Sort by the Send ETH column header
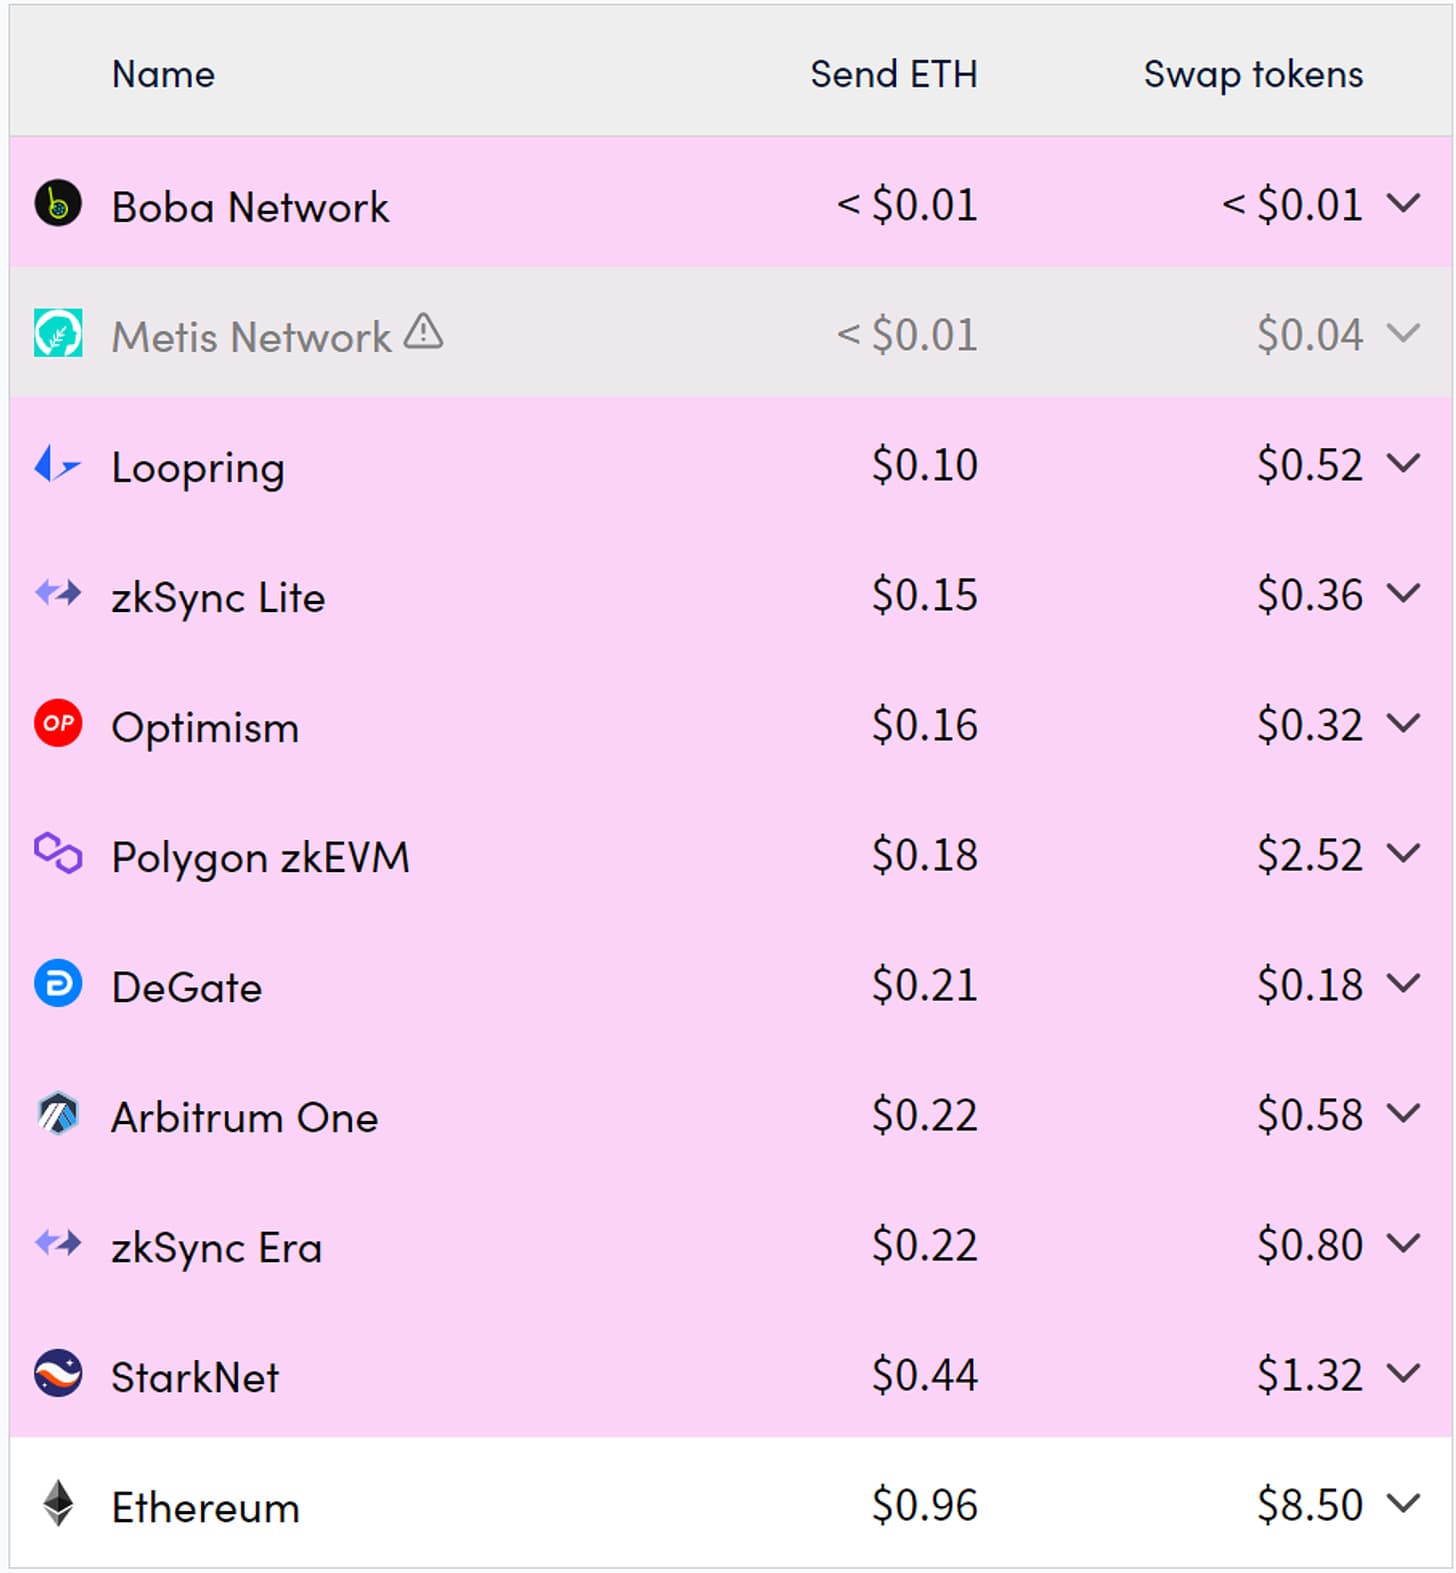 (893, 74)
